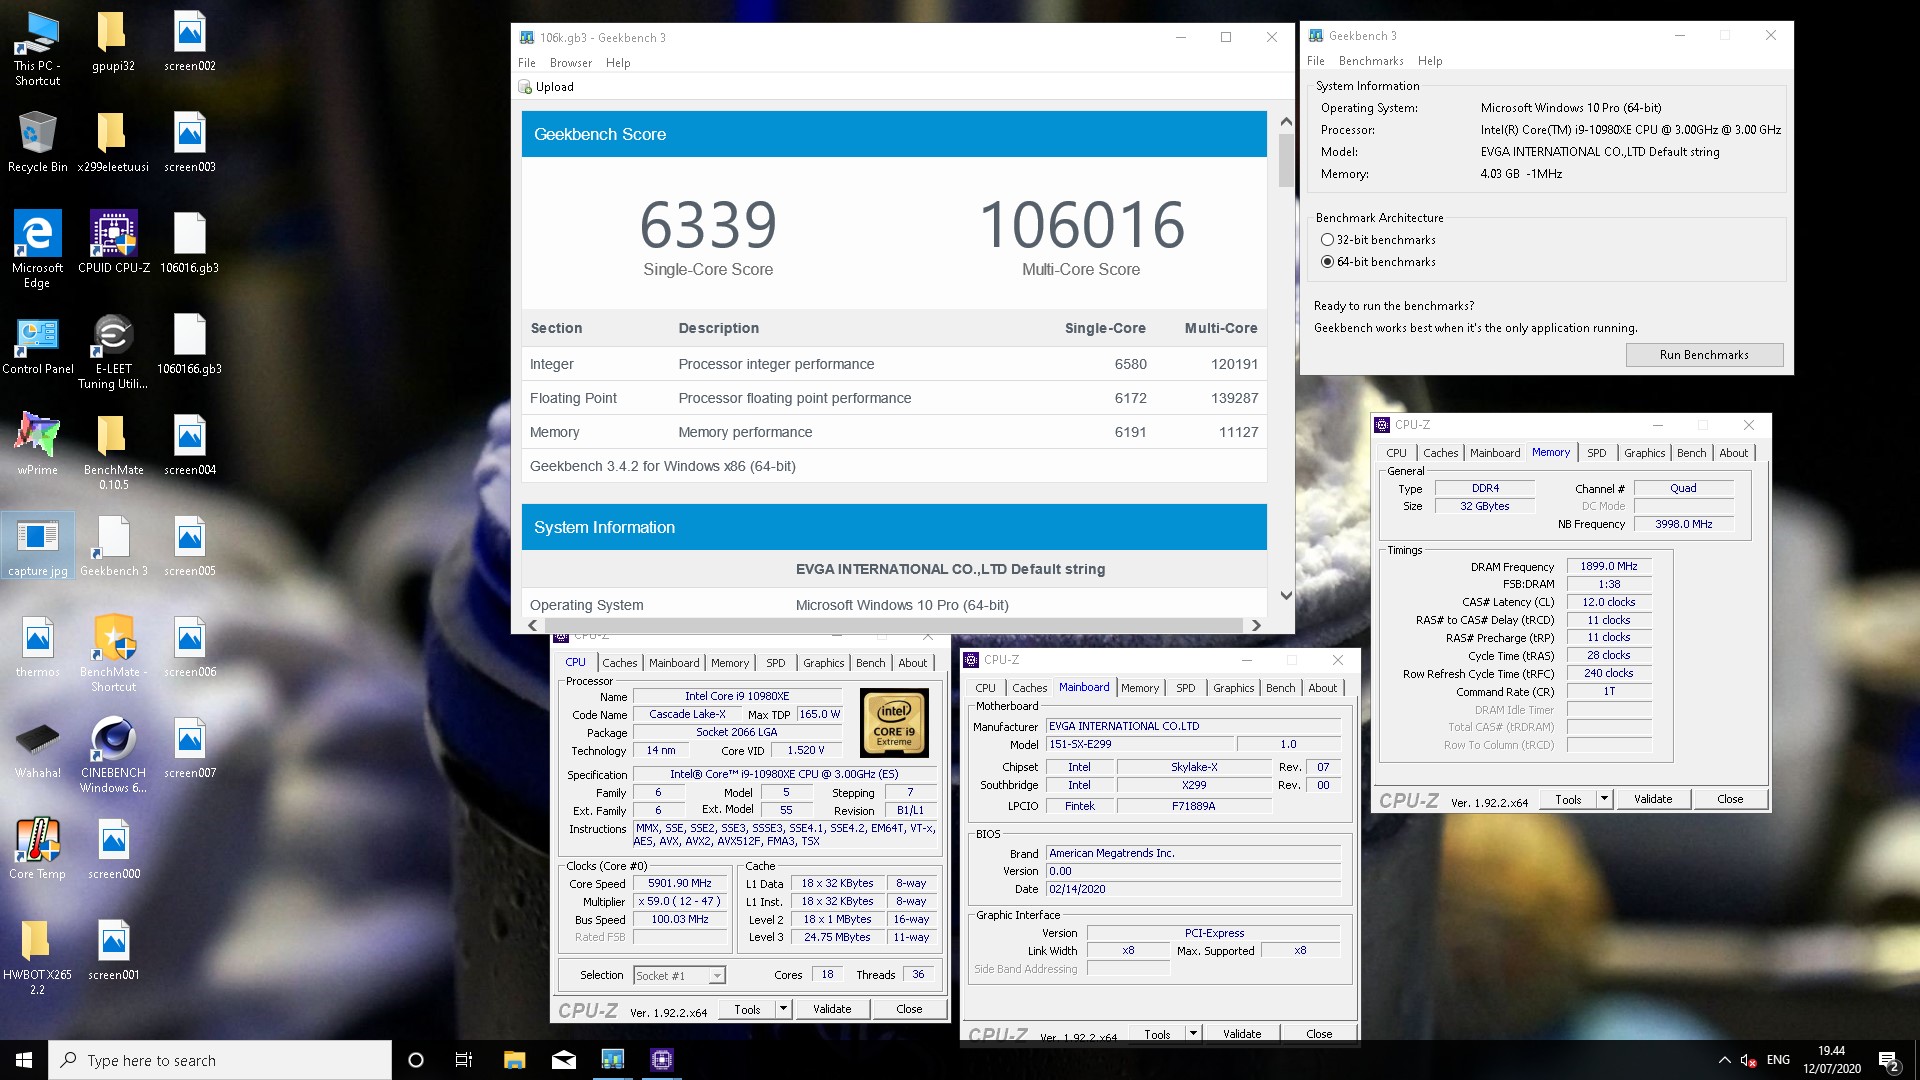
Task: Open the Recycle Bin icon
Action: coord(37,142)
